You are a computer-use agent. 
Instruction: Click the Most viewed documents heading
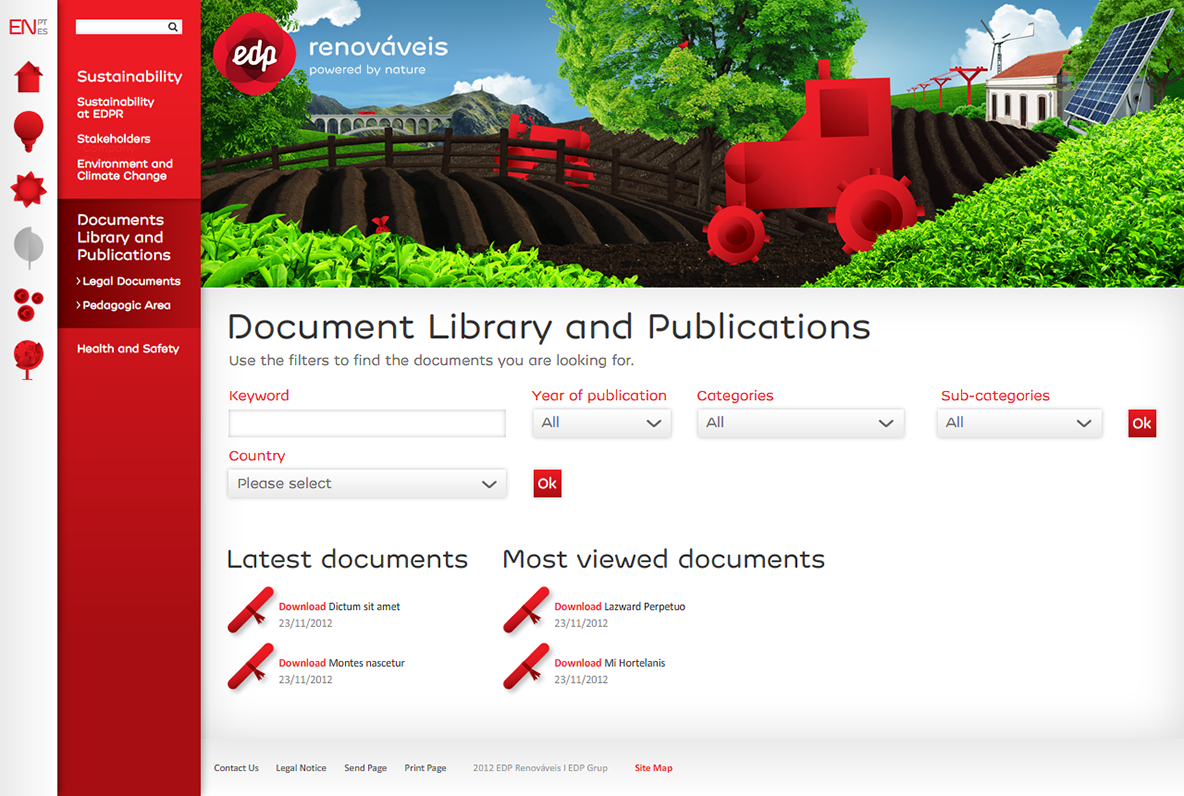tap(664, 559)
